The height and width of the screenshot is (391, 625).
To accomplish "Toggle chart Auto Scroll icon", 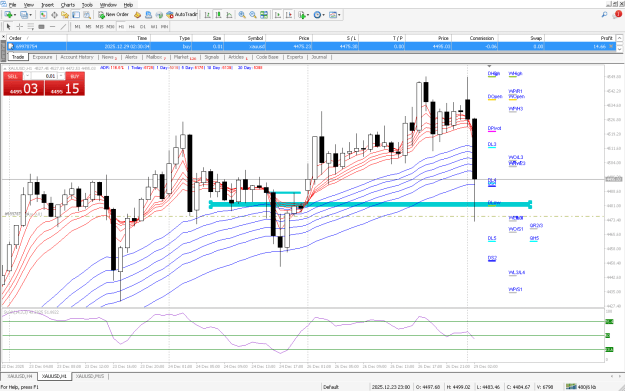I will (x=278, y=15).
